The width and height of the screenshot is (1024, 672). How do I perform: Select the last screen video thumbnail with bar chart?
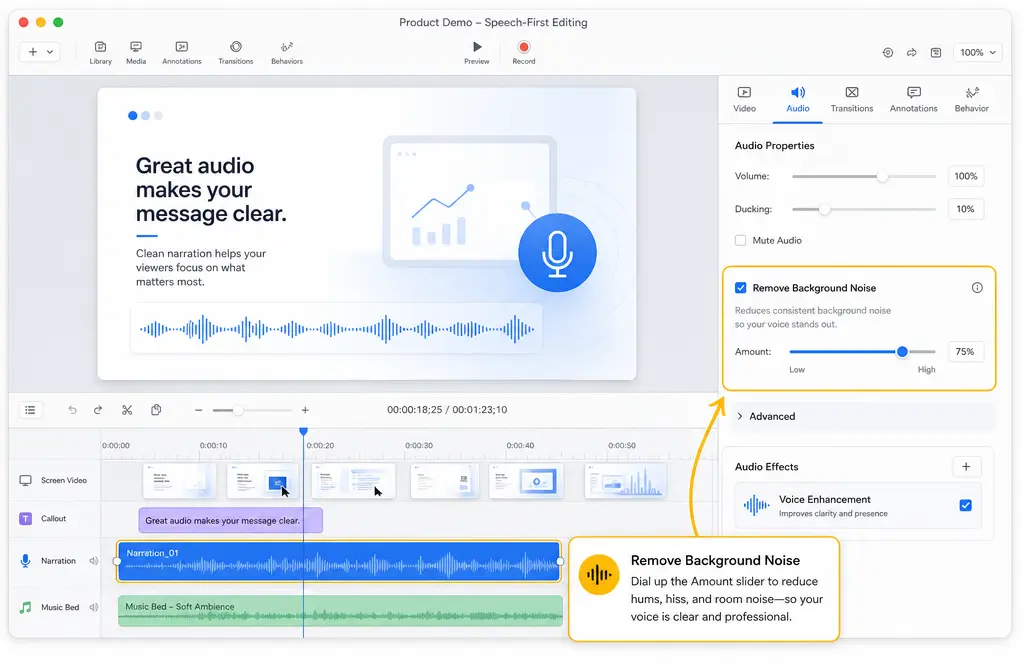click(626, 481)
